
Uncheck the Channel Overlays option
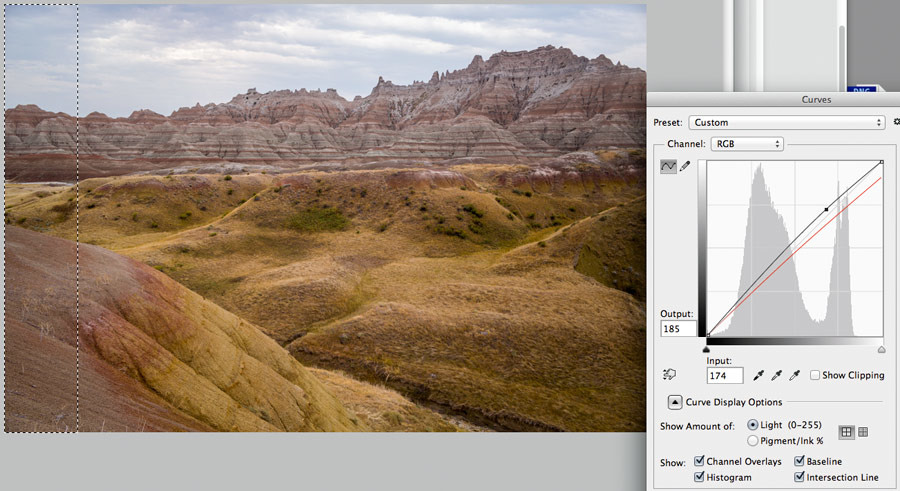700,462
